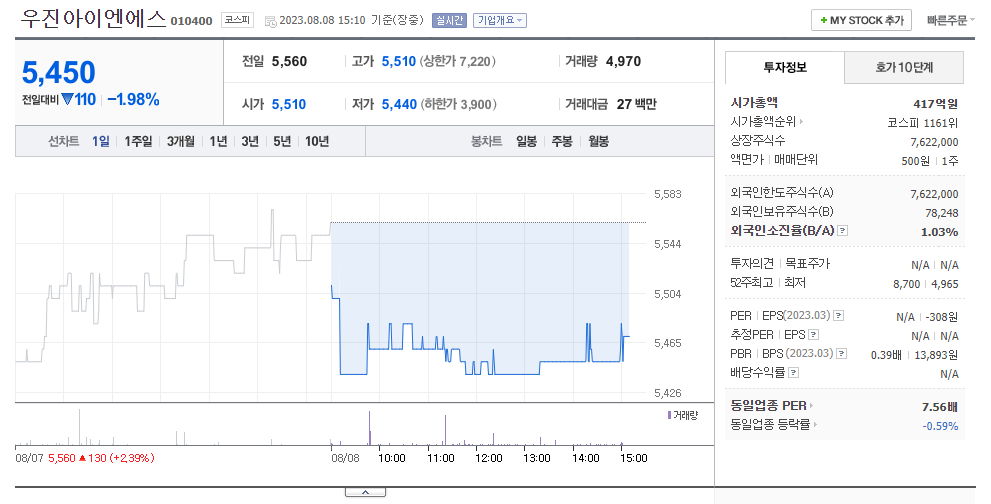The width and height of the screenshot is (991, 504).
Task: Expand the 시가총액순위 arrow link
Action: tap(801, 121)
